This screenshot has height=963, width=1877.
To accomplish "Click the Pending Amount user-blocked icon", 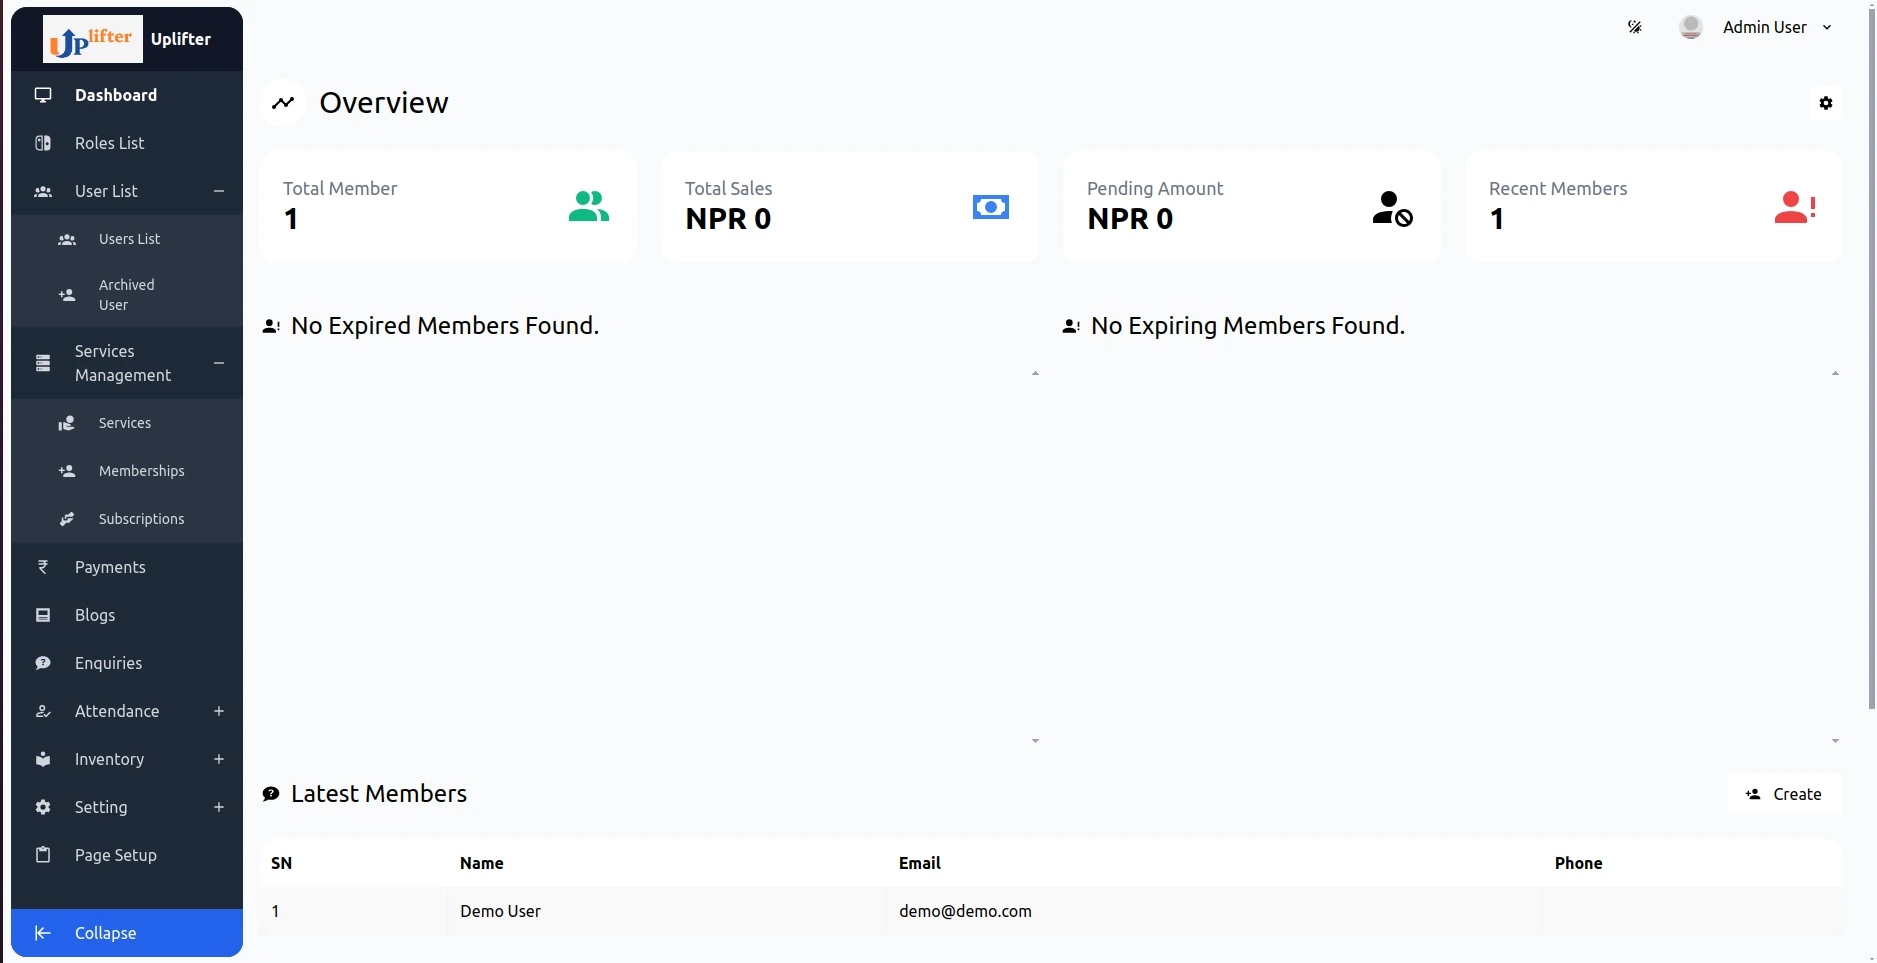I will pyautogui.click(x=1392, y=208).
